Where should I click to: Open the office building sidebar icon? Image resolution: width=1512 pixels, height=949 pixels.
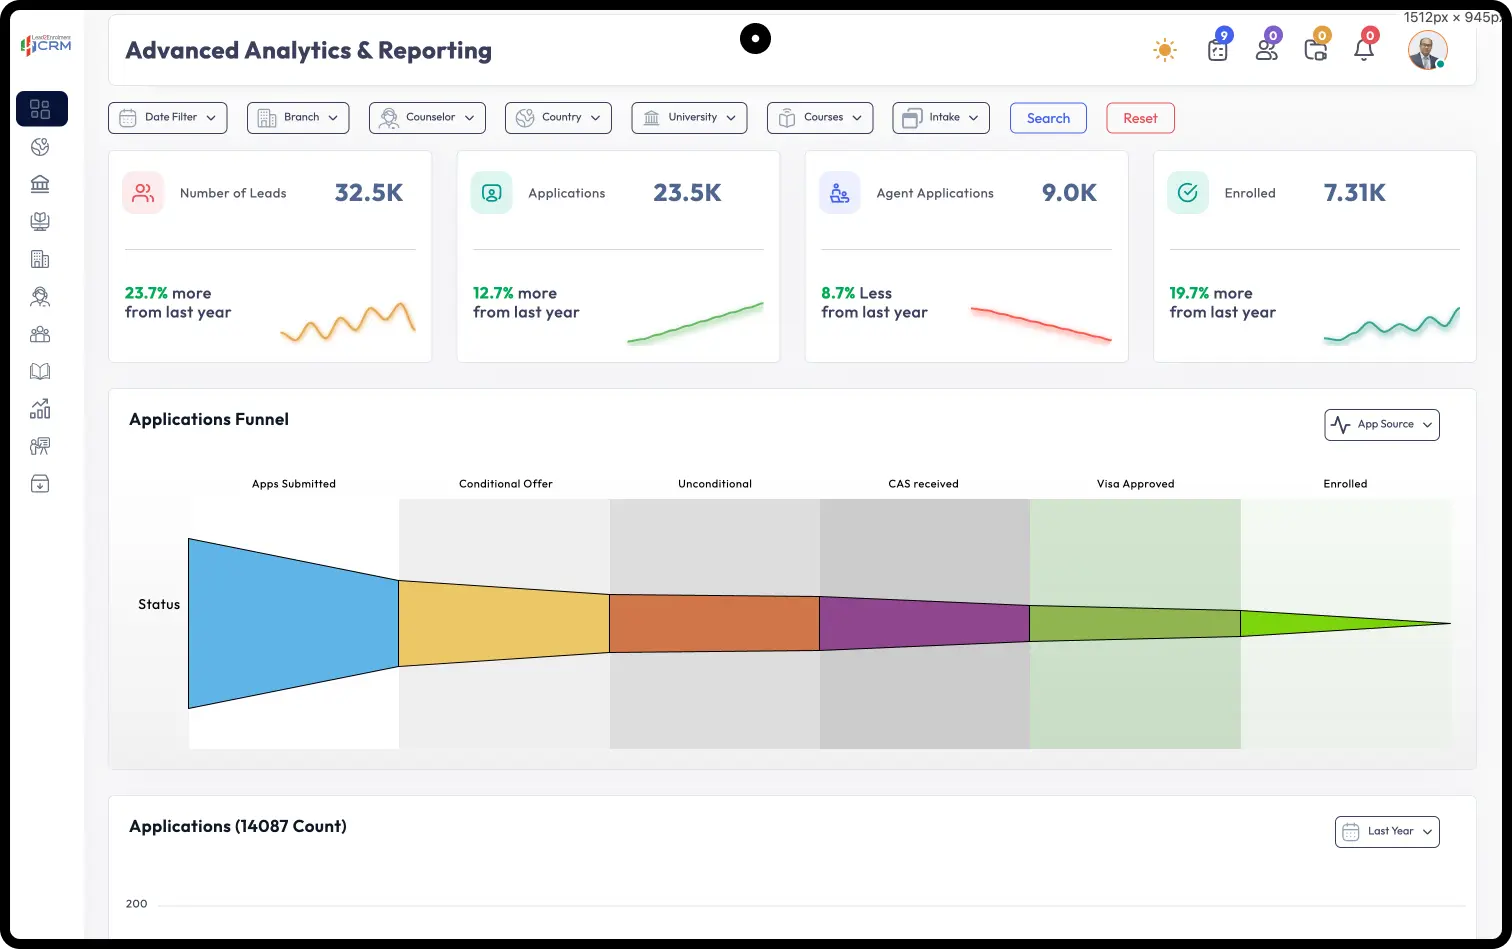pos(40,259)
